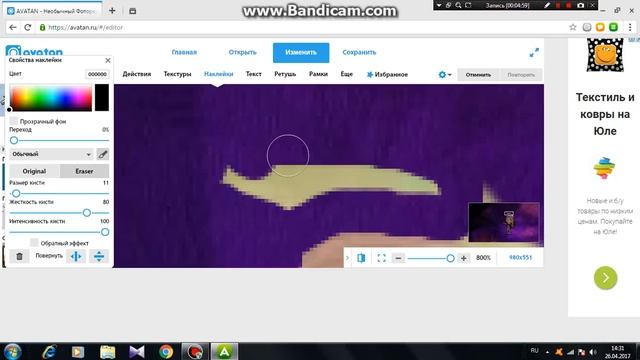Image resolution: width=640 pixels, height=360 pixels.
Task: Zoom out with the minus button
Action: point(398,258)
